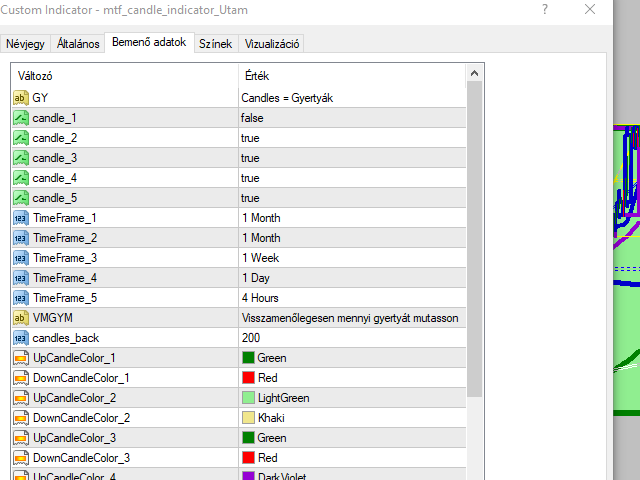
Task: Click the Red swatch of DownCandleColor_1
Action: 248,378
